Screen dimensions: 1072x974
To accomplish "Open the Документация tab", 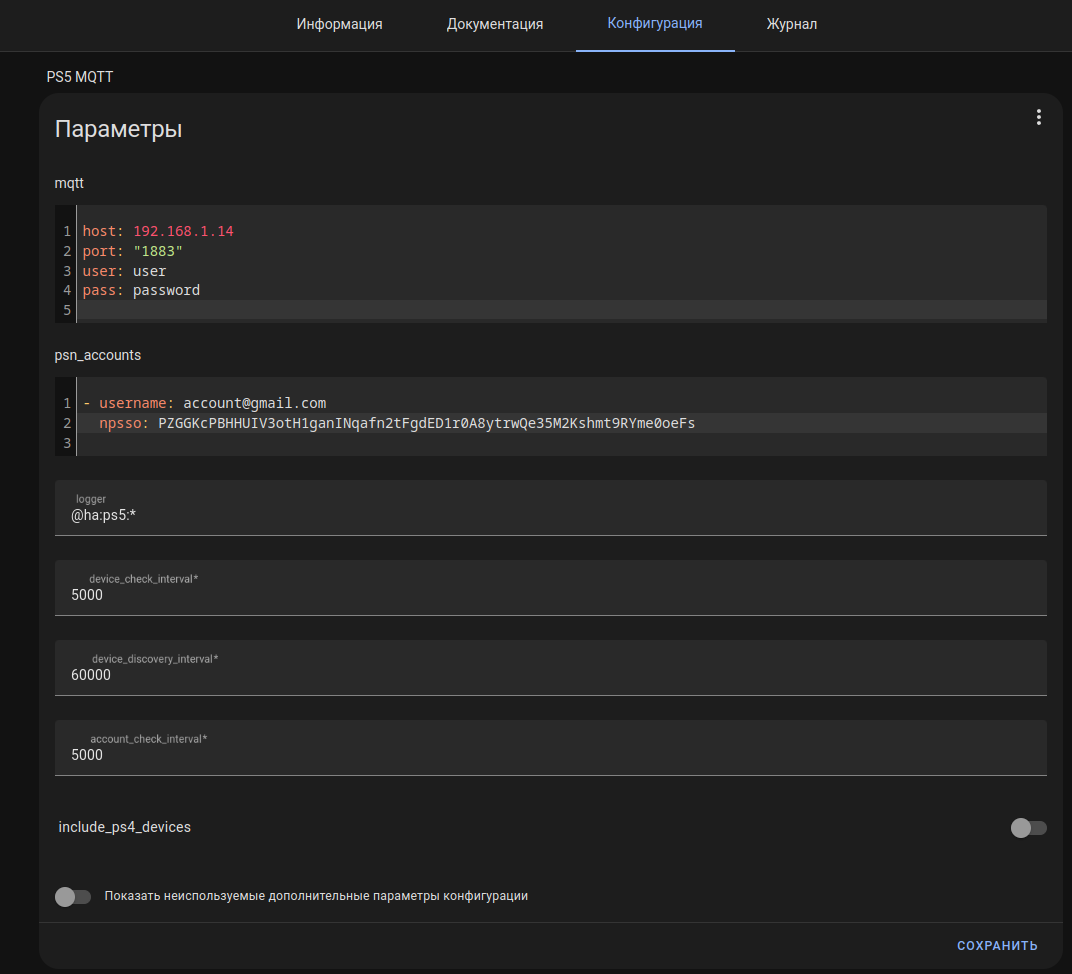I will pos(495,24).
